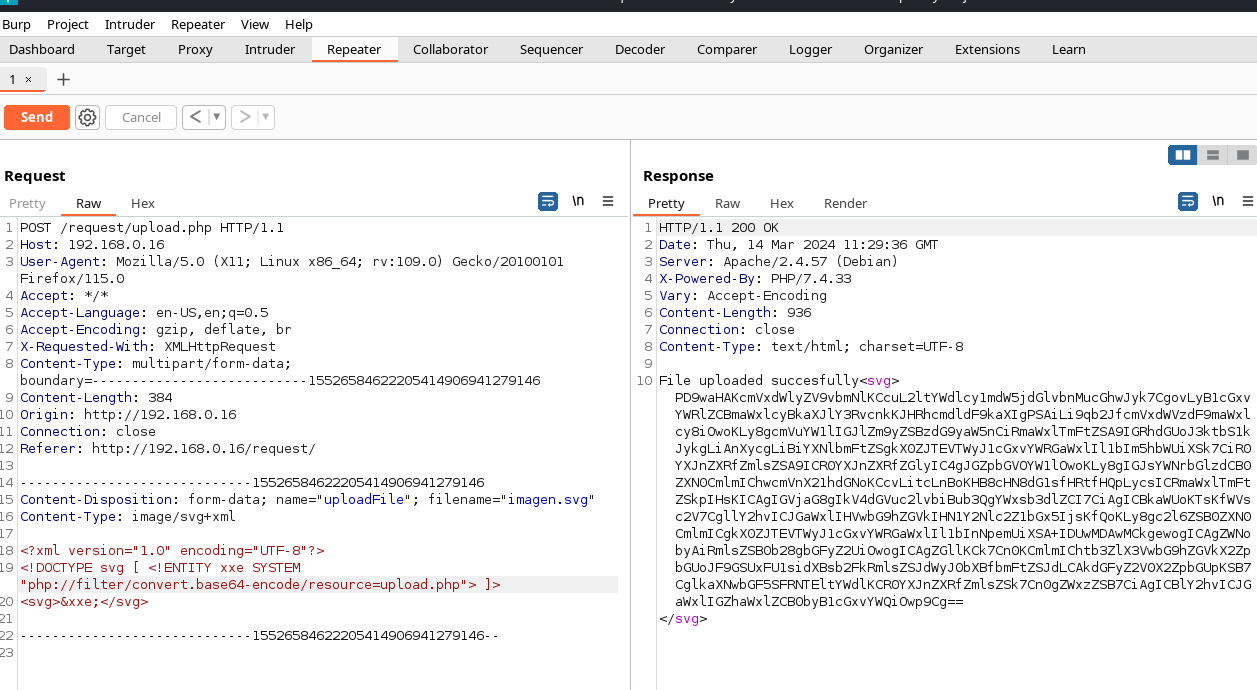
Task: Switch to the Logger tab
Action: coord(810,49)
